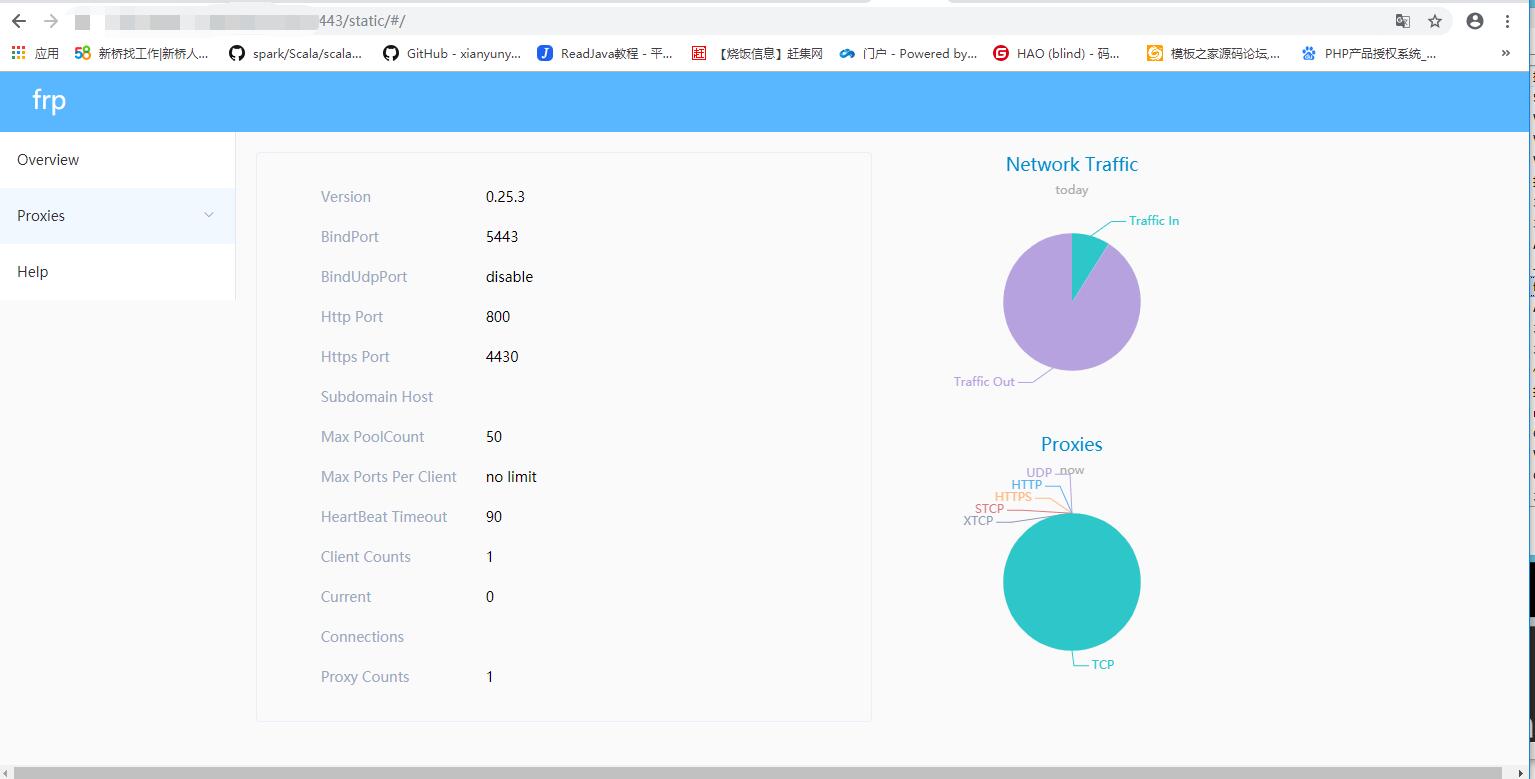This screenshot has width=1535, height=779.
Task: Select Overview in the frp sidebar
Action: [48, 159]
